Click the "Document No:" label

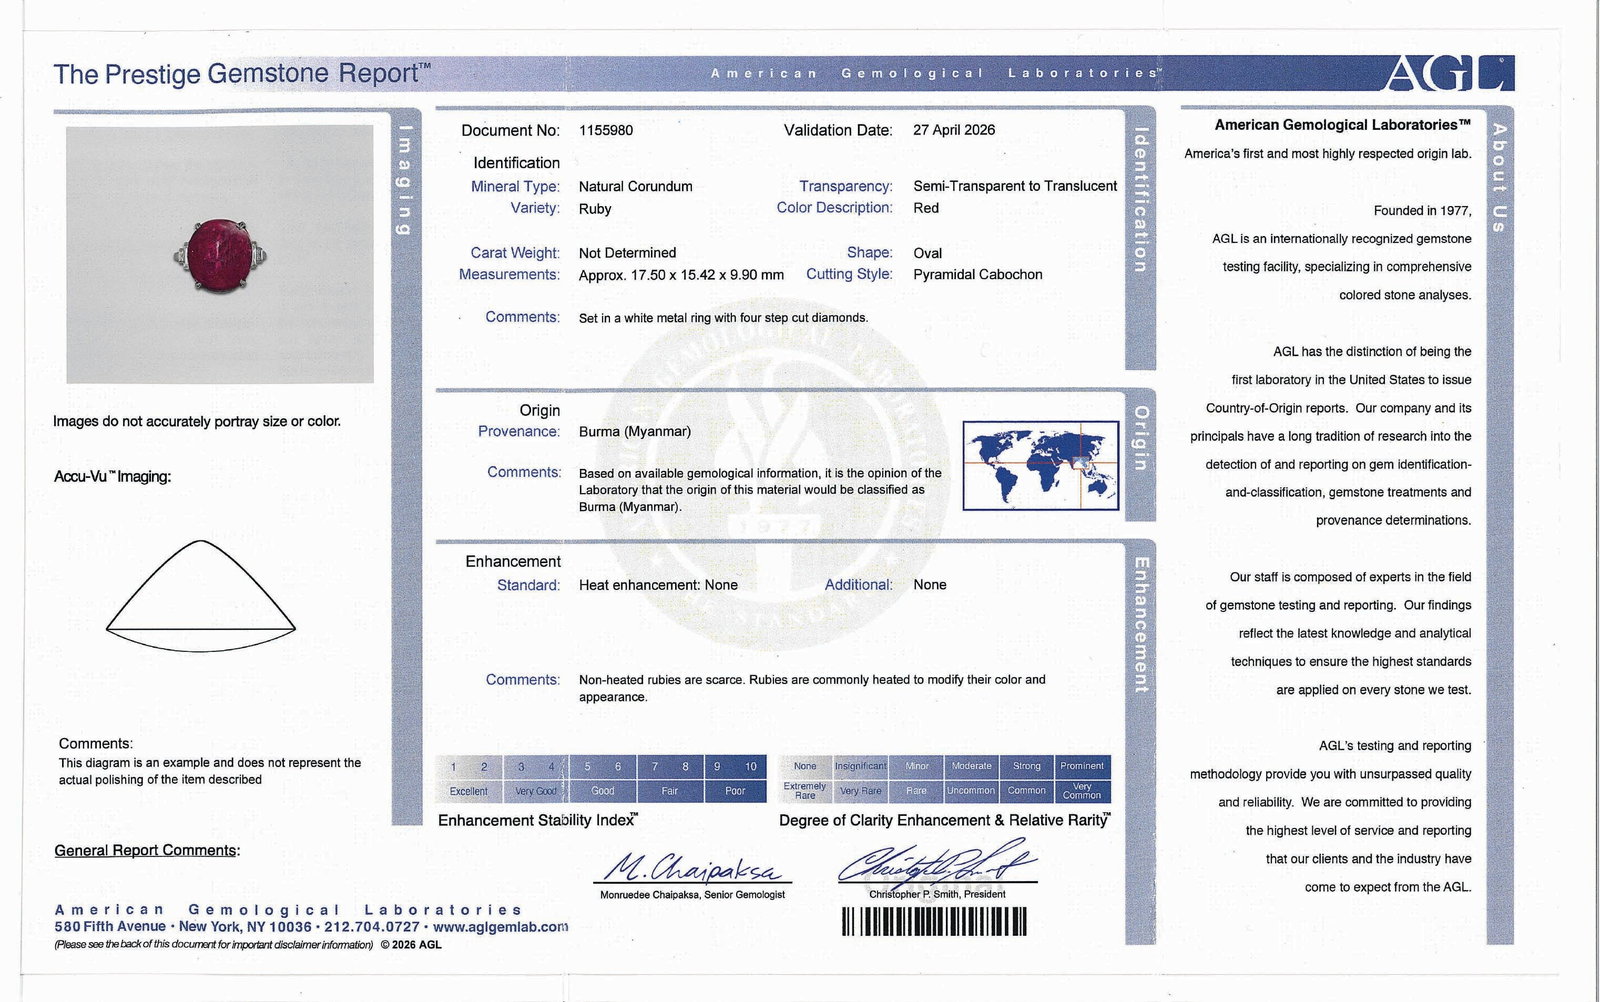pyautogui.click(x=510, y=130)
